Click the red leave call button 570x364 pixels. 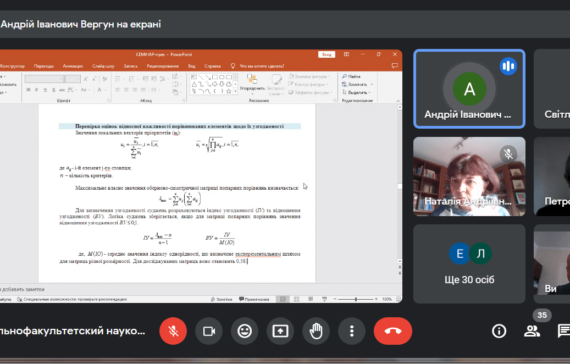point(393,331)
